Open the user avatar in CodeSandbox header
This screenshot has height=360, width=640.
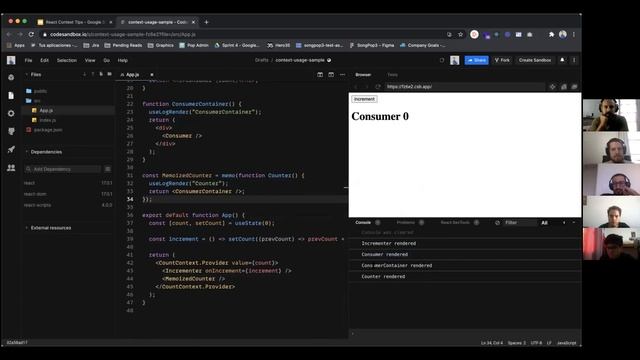(454, 60)
